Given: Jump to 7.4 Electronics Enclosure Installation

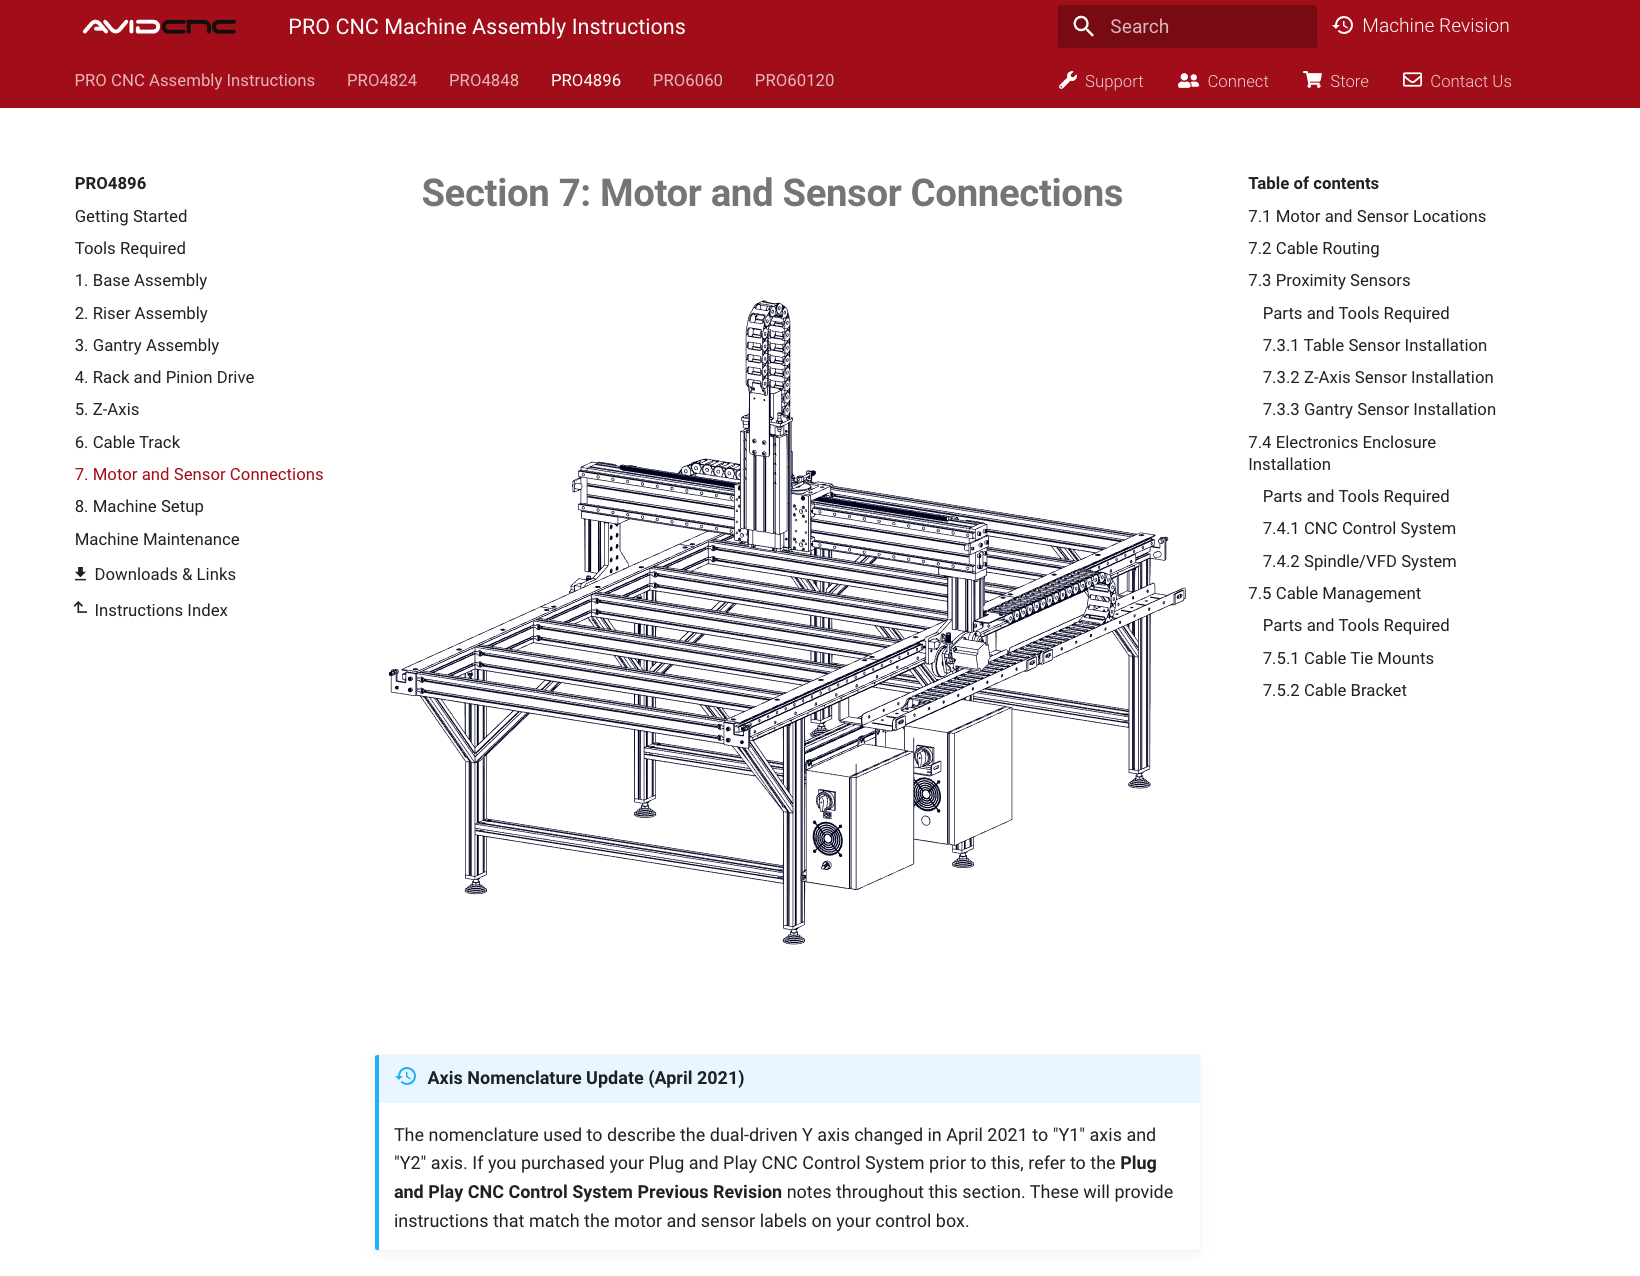Looking at the screenshot, I should click(1342, 453).
